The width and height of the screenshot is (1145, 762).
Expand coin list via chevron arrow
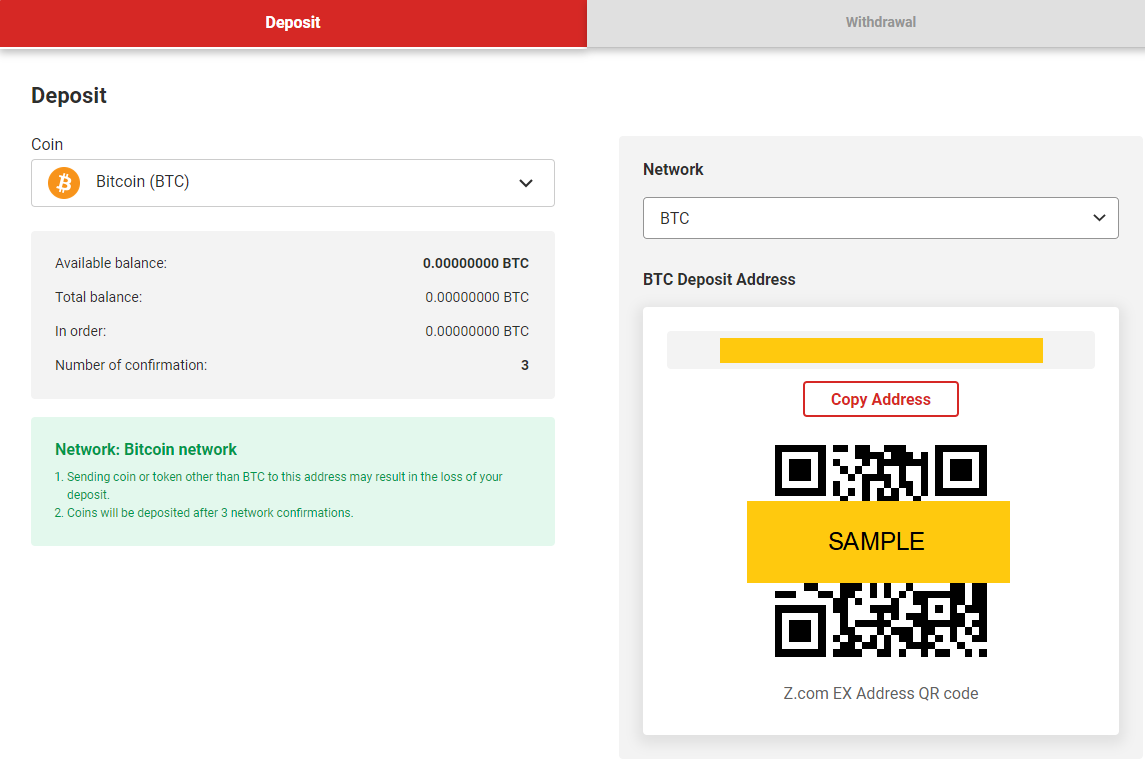526,183
